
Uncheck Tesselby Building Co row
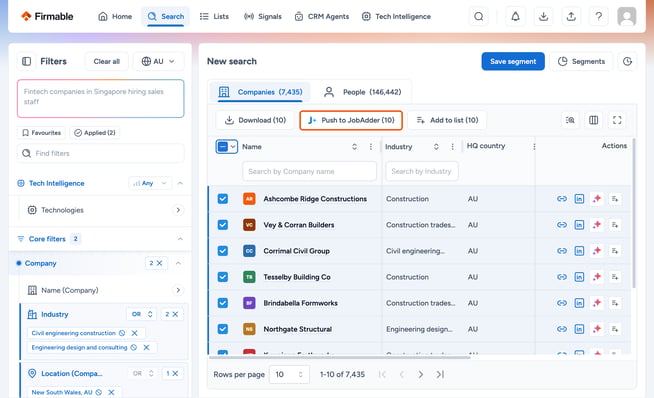tap(223, 277)
